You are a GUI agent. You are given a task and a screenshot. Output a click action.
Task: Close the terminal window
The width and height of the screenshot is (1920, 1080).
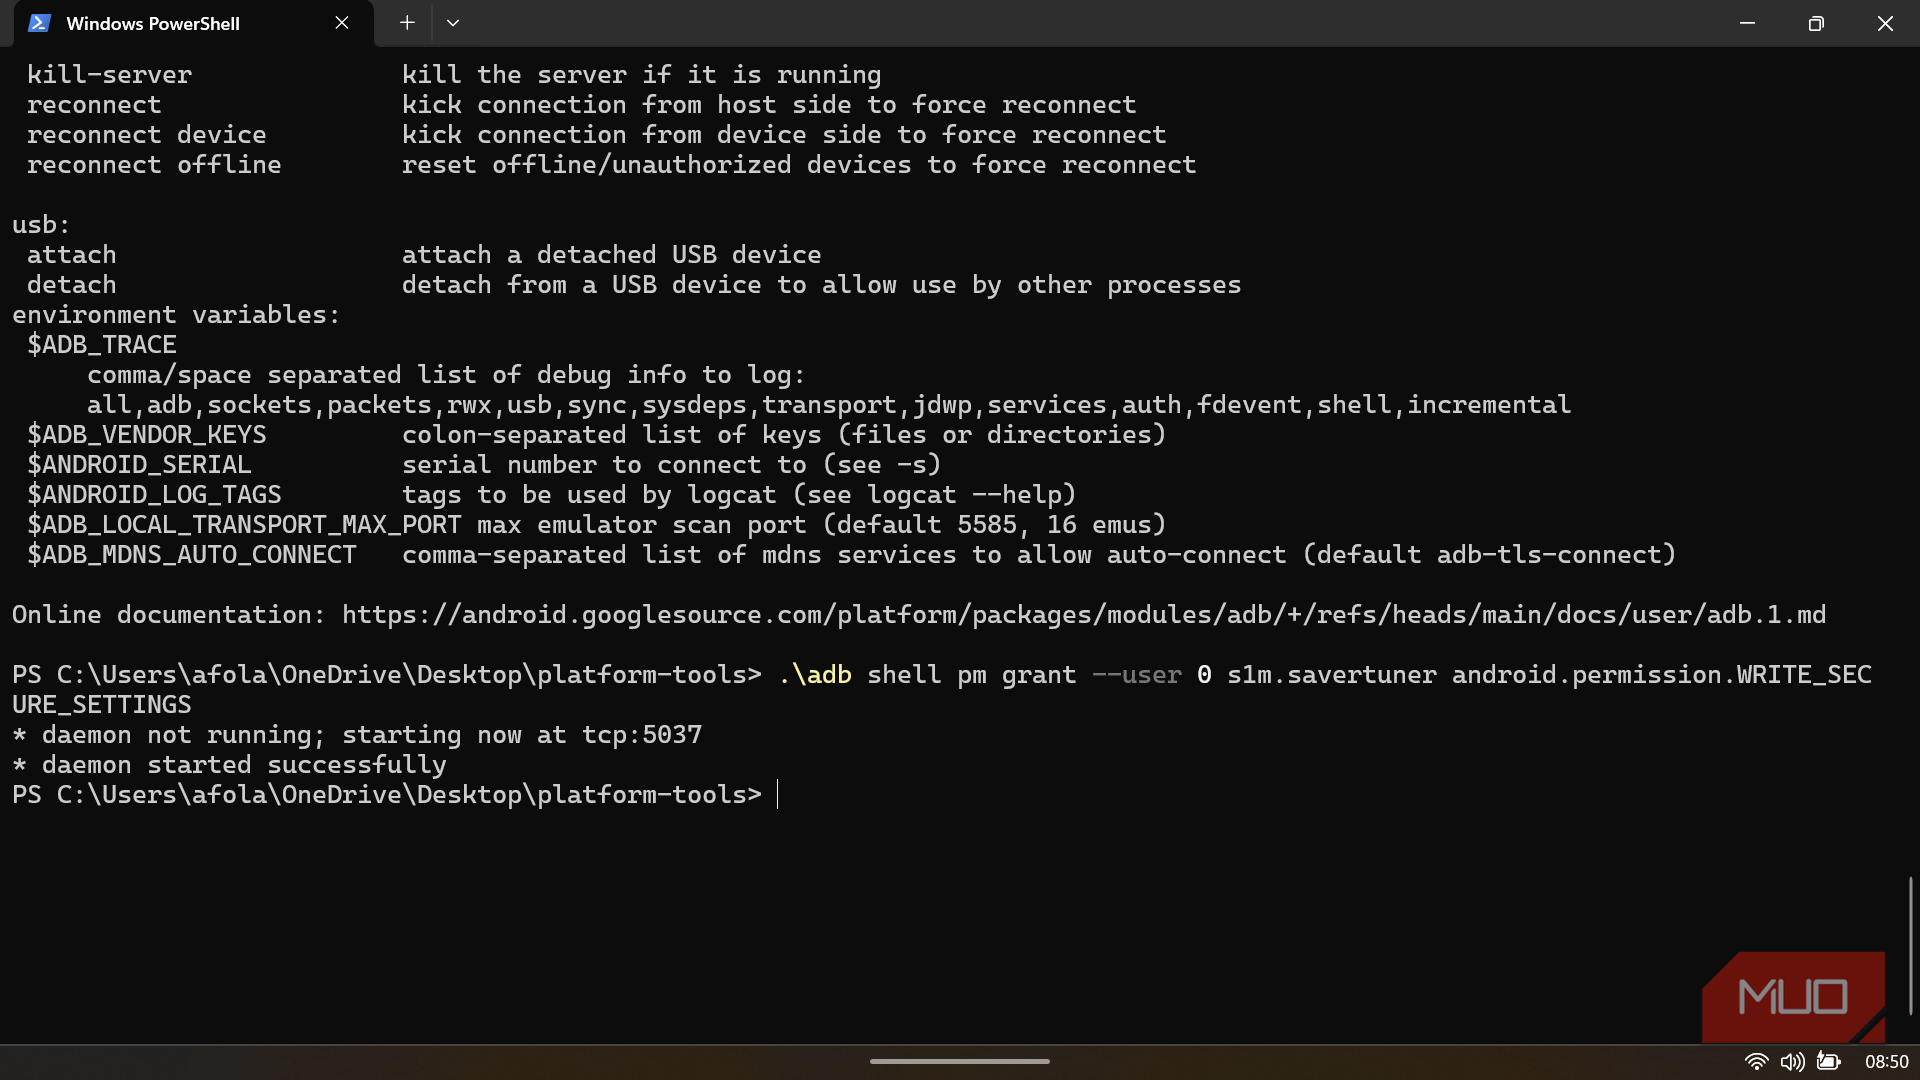[1885, 23]
